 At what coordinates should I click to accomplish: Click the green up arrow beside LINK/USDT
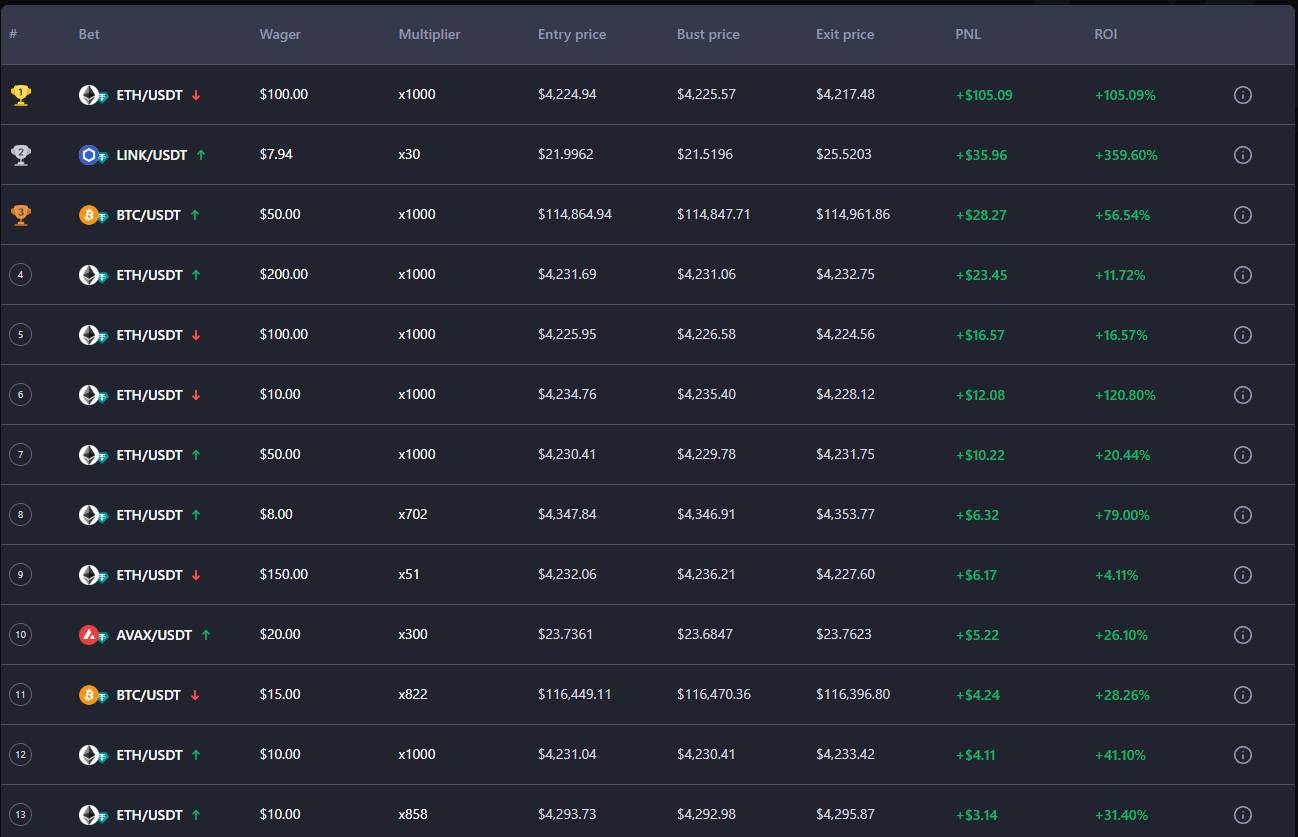pyautogui.click(x=201, y=155)
